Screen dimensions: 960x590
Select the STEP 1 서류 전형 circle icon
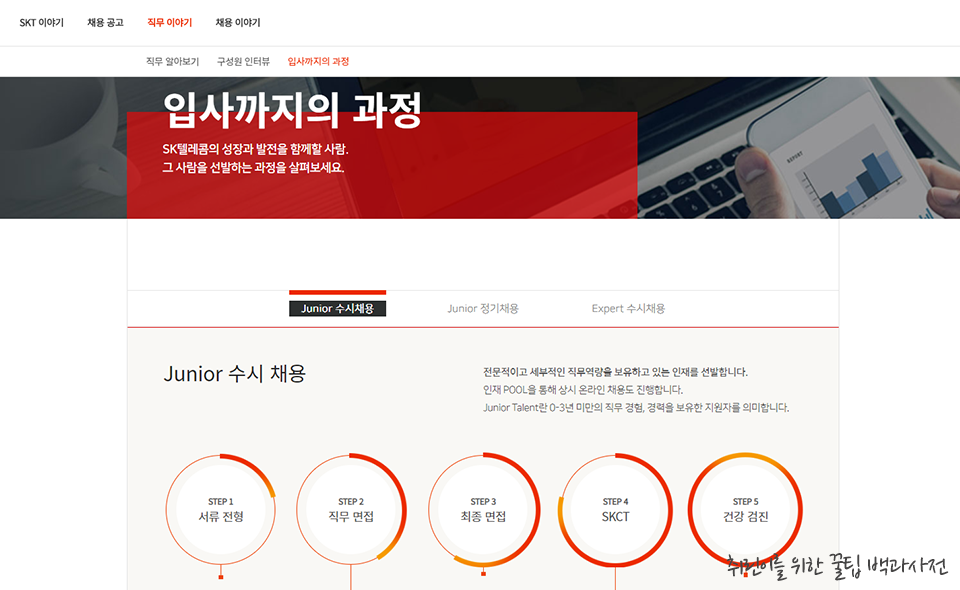click(222, 509)
